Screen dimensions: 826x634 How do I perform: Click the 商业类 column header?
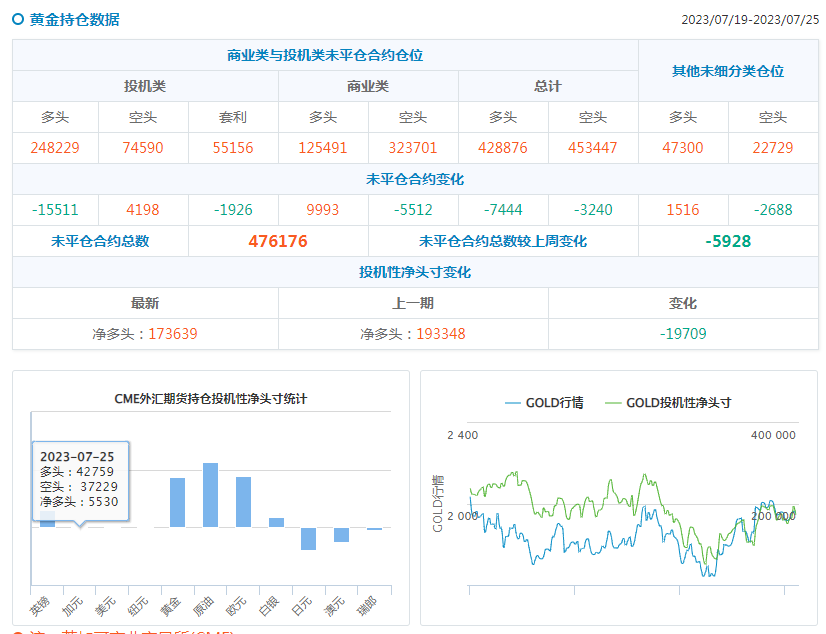(367, 87)
